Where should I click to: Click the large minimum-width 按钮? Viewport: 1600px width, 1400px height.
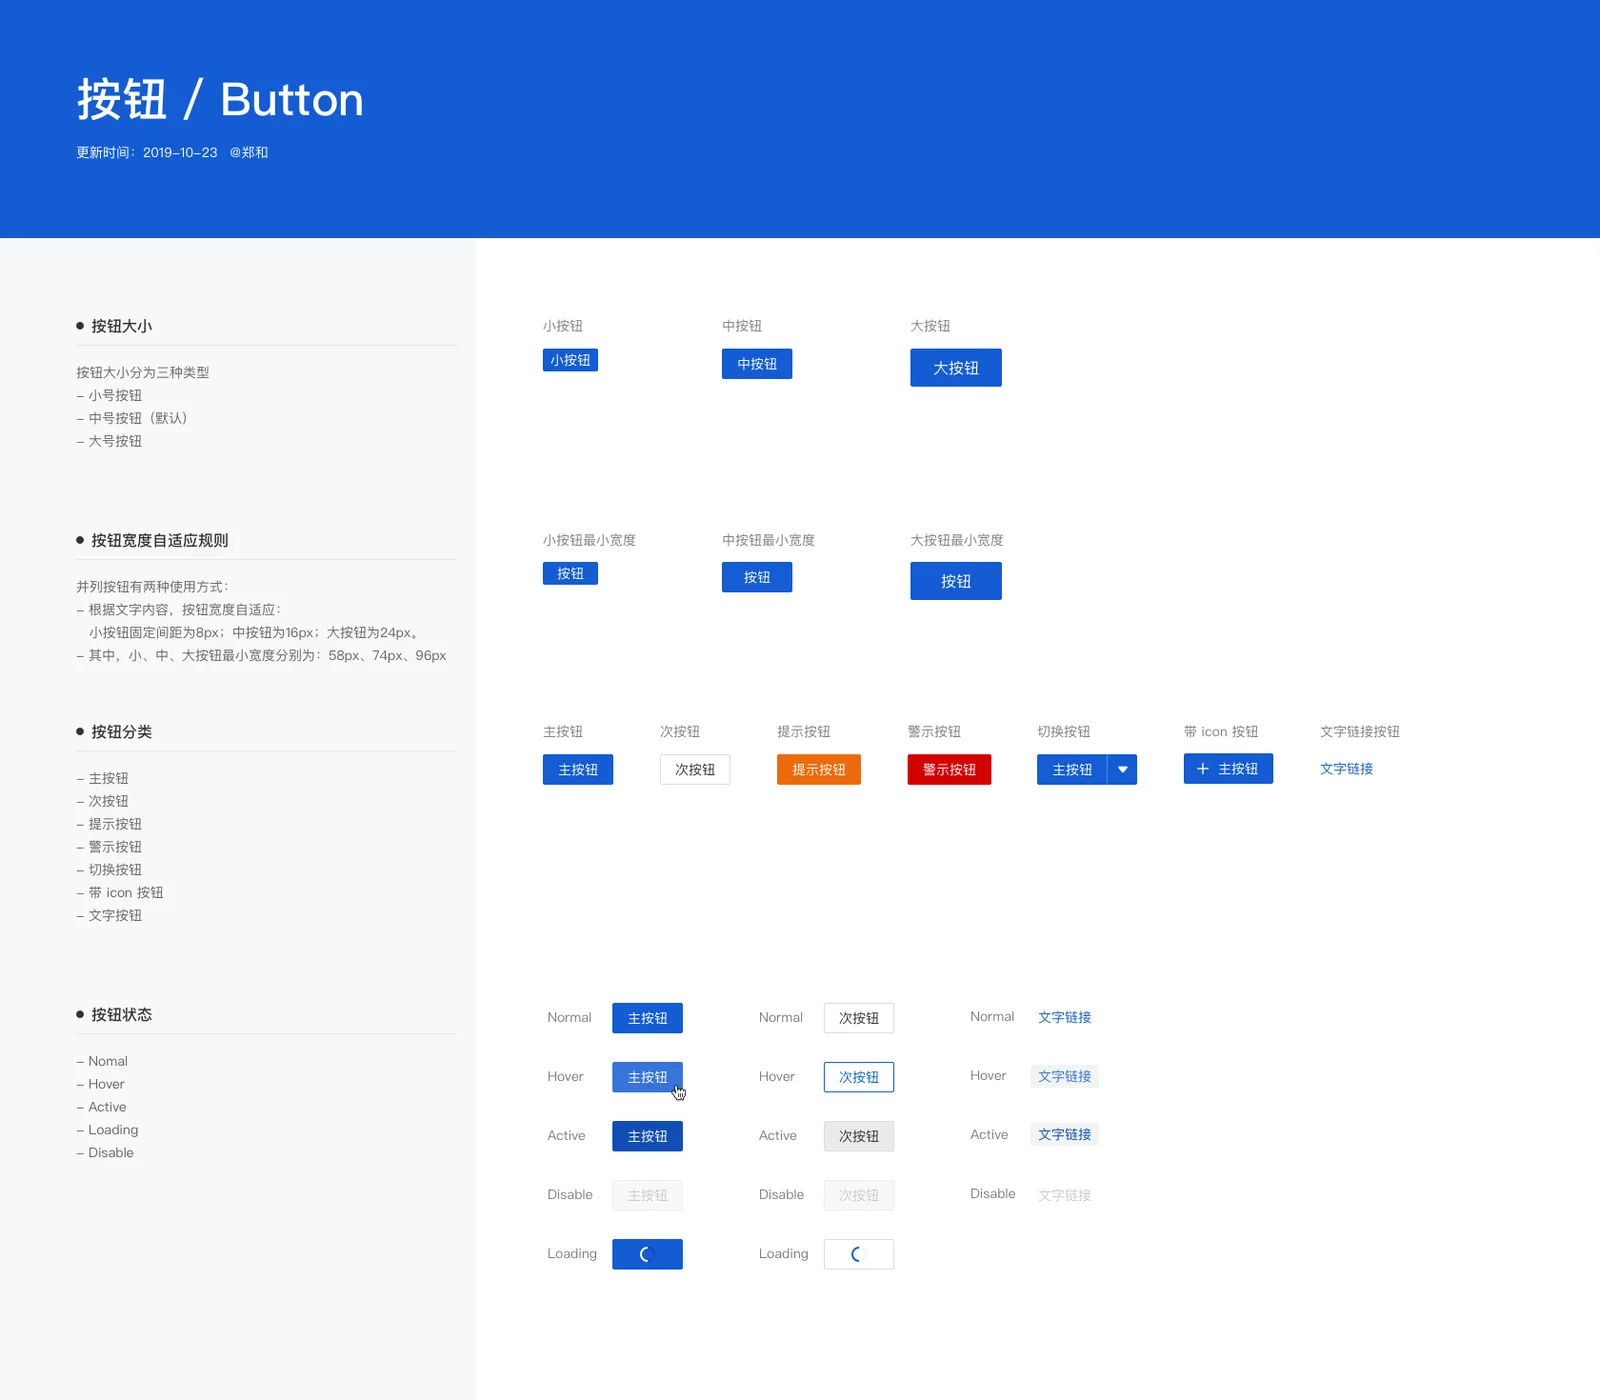(x=956, y=581)
